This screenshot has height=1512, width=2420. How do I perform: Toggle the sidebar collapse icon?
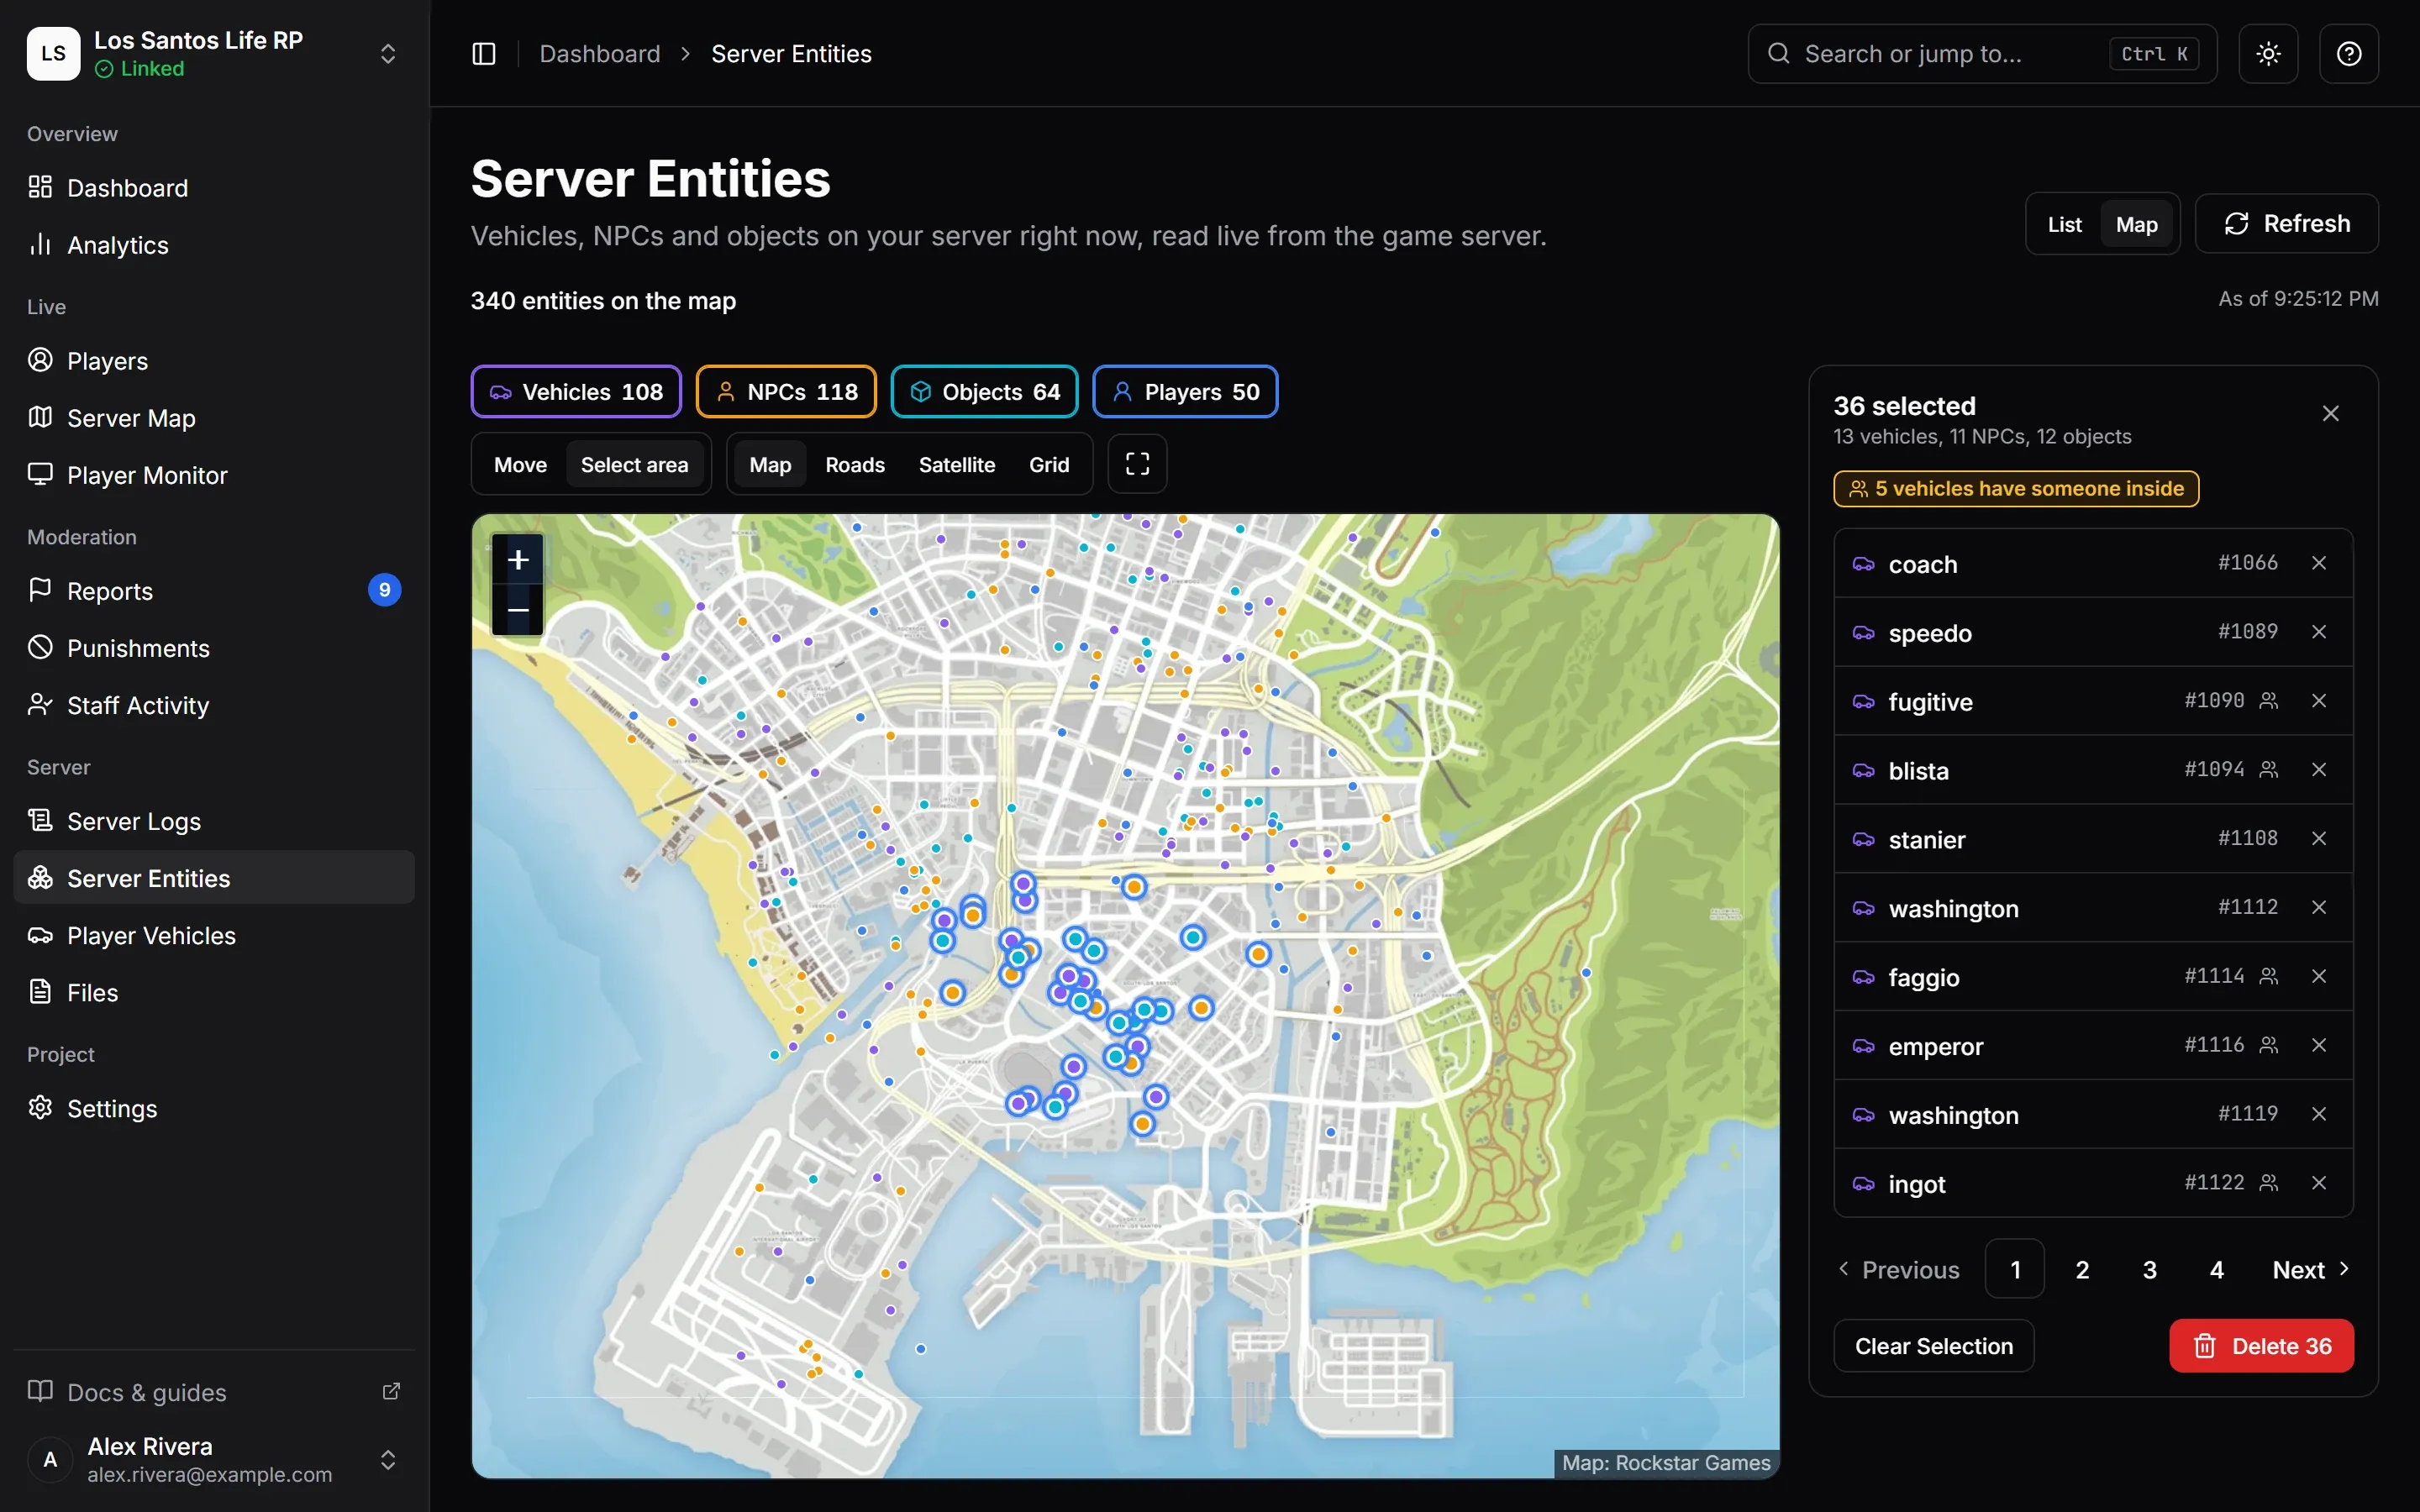click(483, 54)
